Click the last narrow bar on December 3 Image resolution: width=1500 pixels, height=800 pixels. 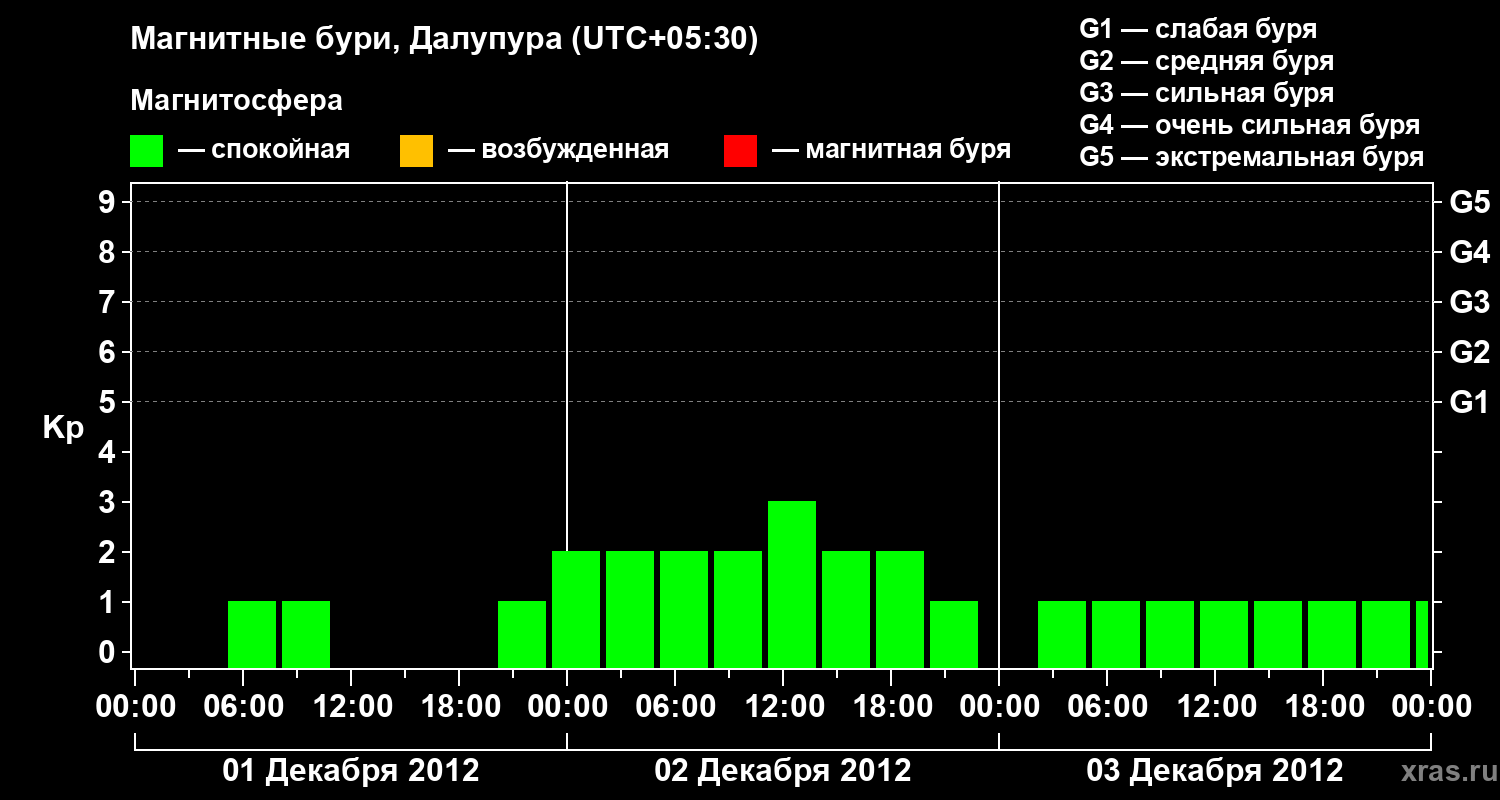(x=1422, y=634)
